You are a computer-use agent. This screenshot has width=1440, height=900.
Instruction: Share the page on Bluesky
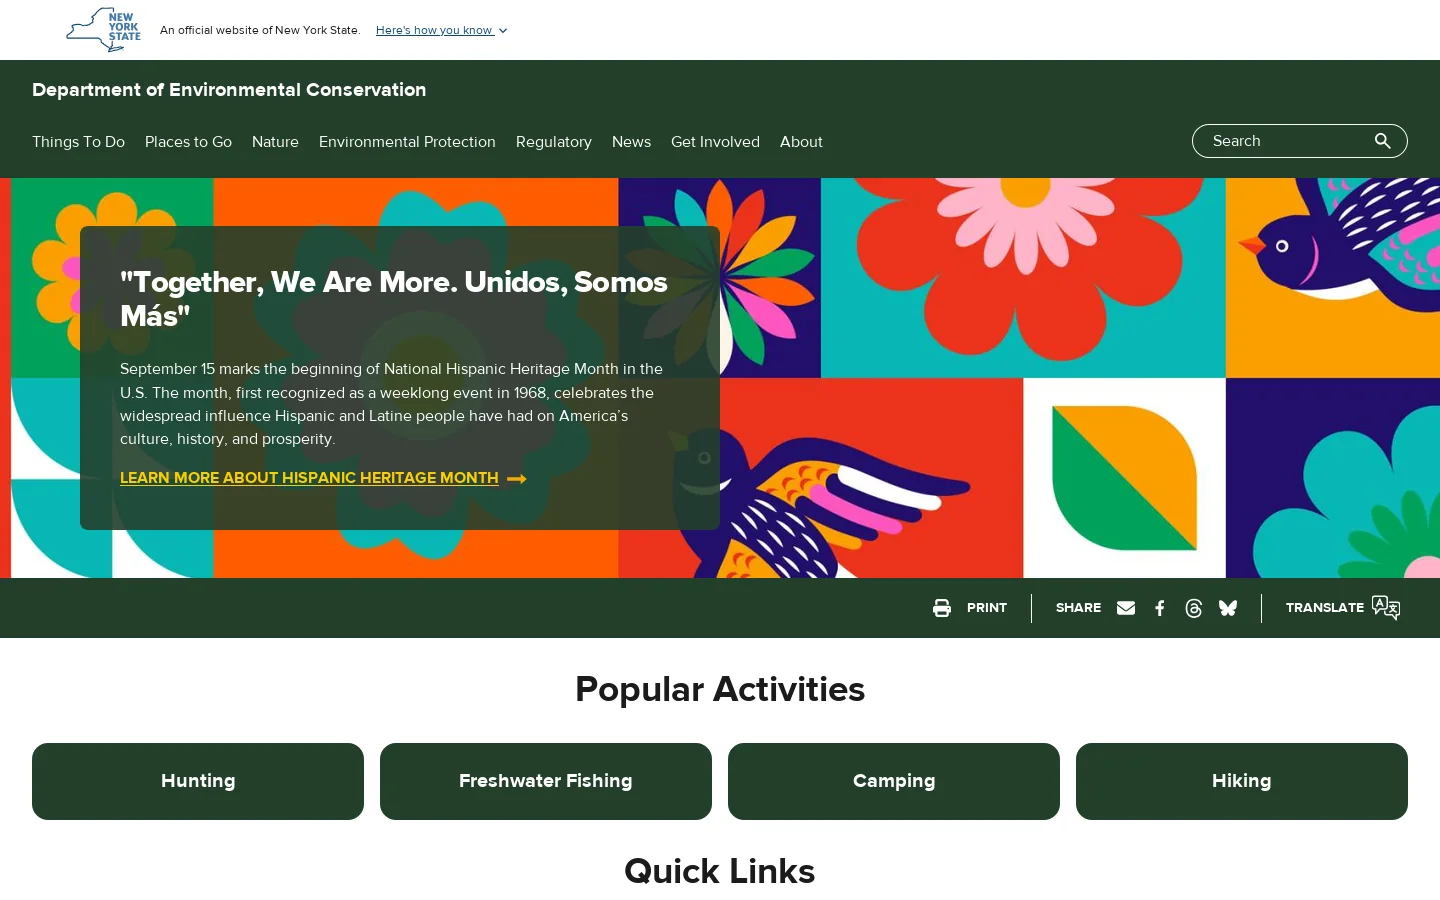click(x=1228, y=608)
